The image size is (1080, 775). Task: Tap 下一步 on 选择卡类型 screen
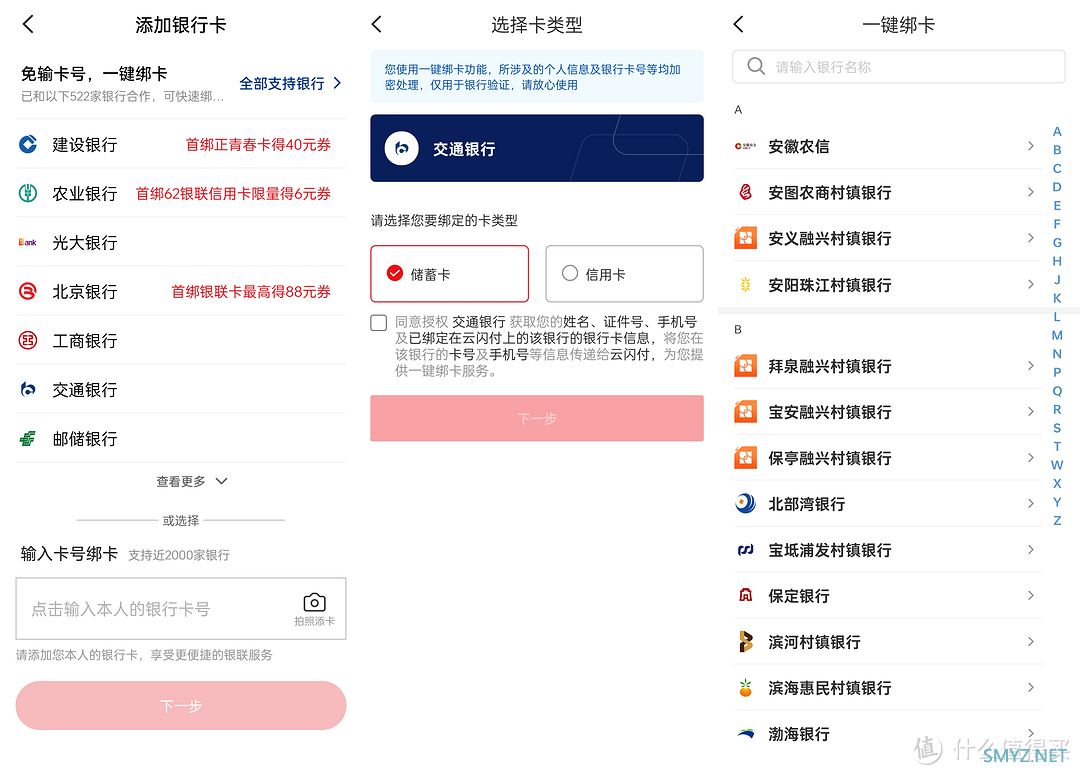coord(537,418)
